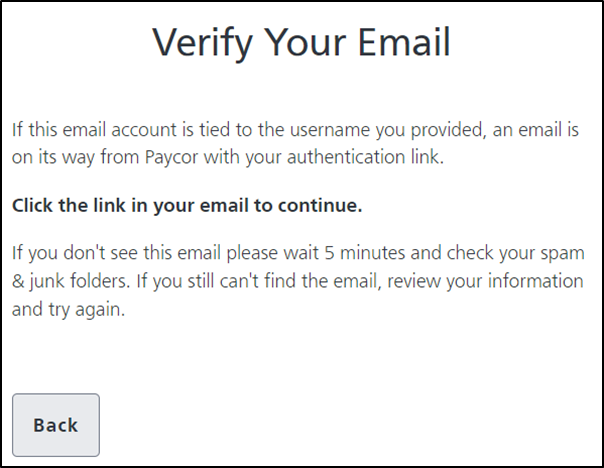
Task: Click the Verify Your Email heading
Action: (301, 43)
